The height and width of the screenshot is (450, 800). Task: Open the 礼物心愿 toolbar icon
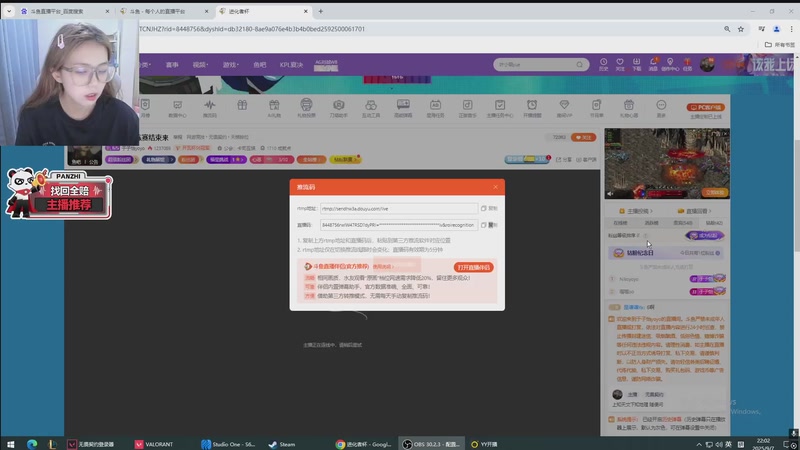(629, 109)
